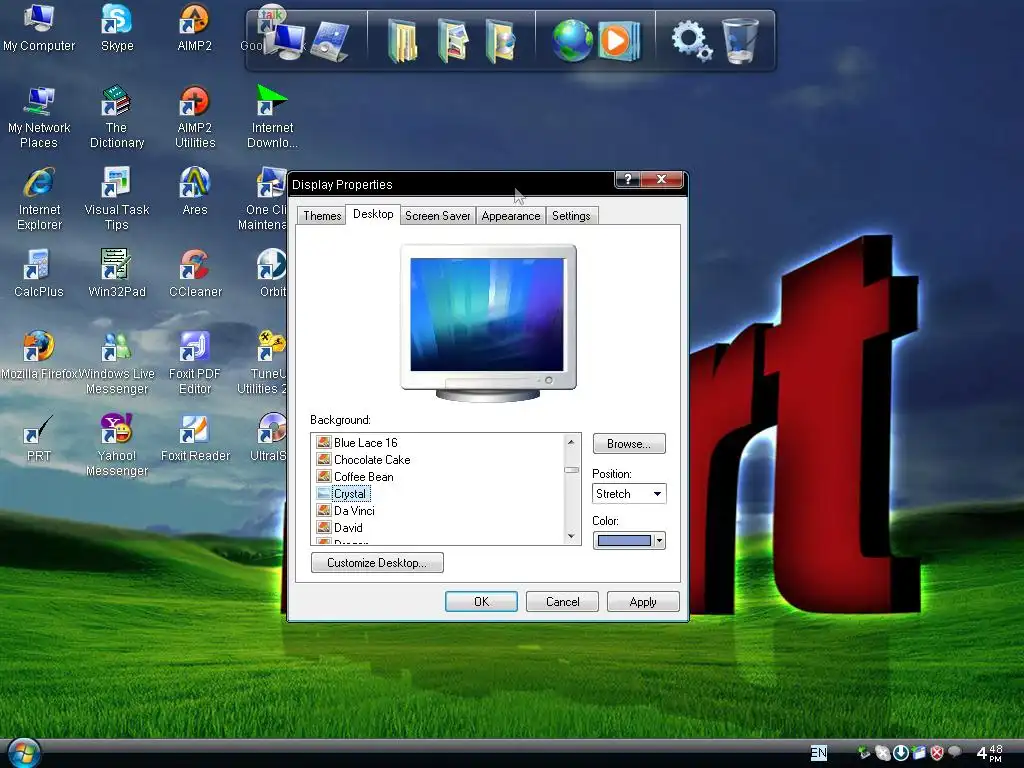Click Cancel in Display Properties
The height and width of the screenshot is (768, 1024).
coord(562,601)
